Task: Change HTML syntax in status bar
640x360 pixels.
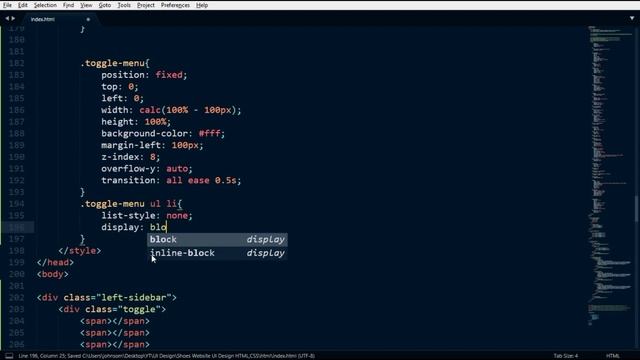Action: pos(613,356)
